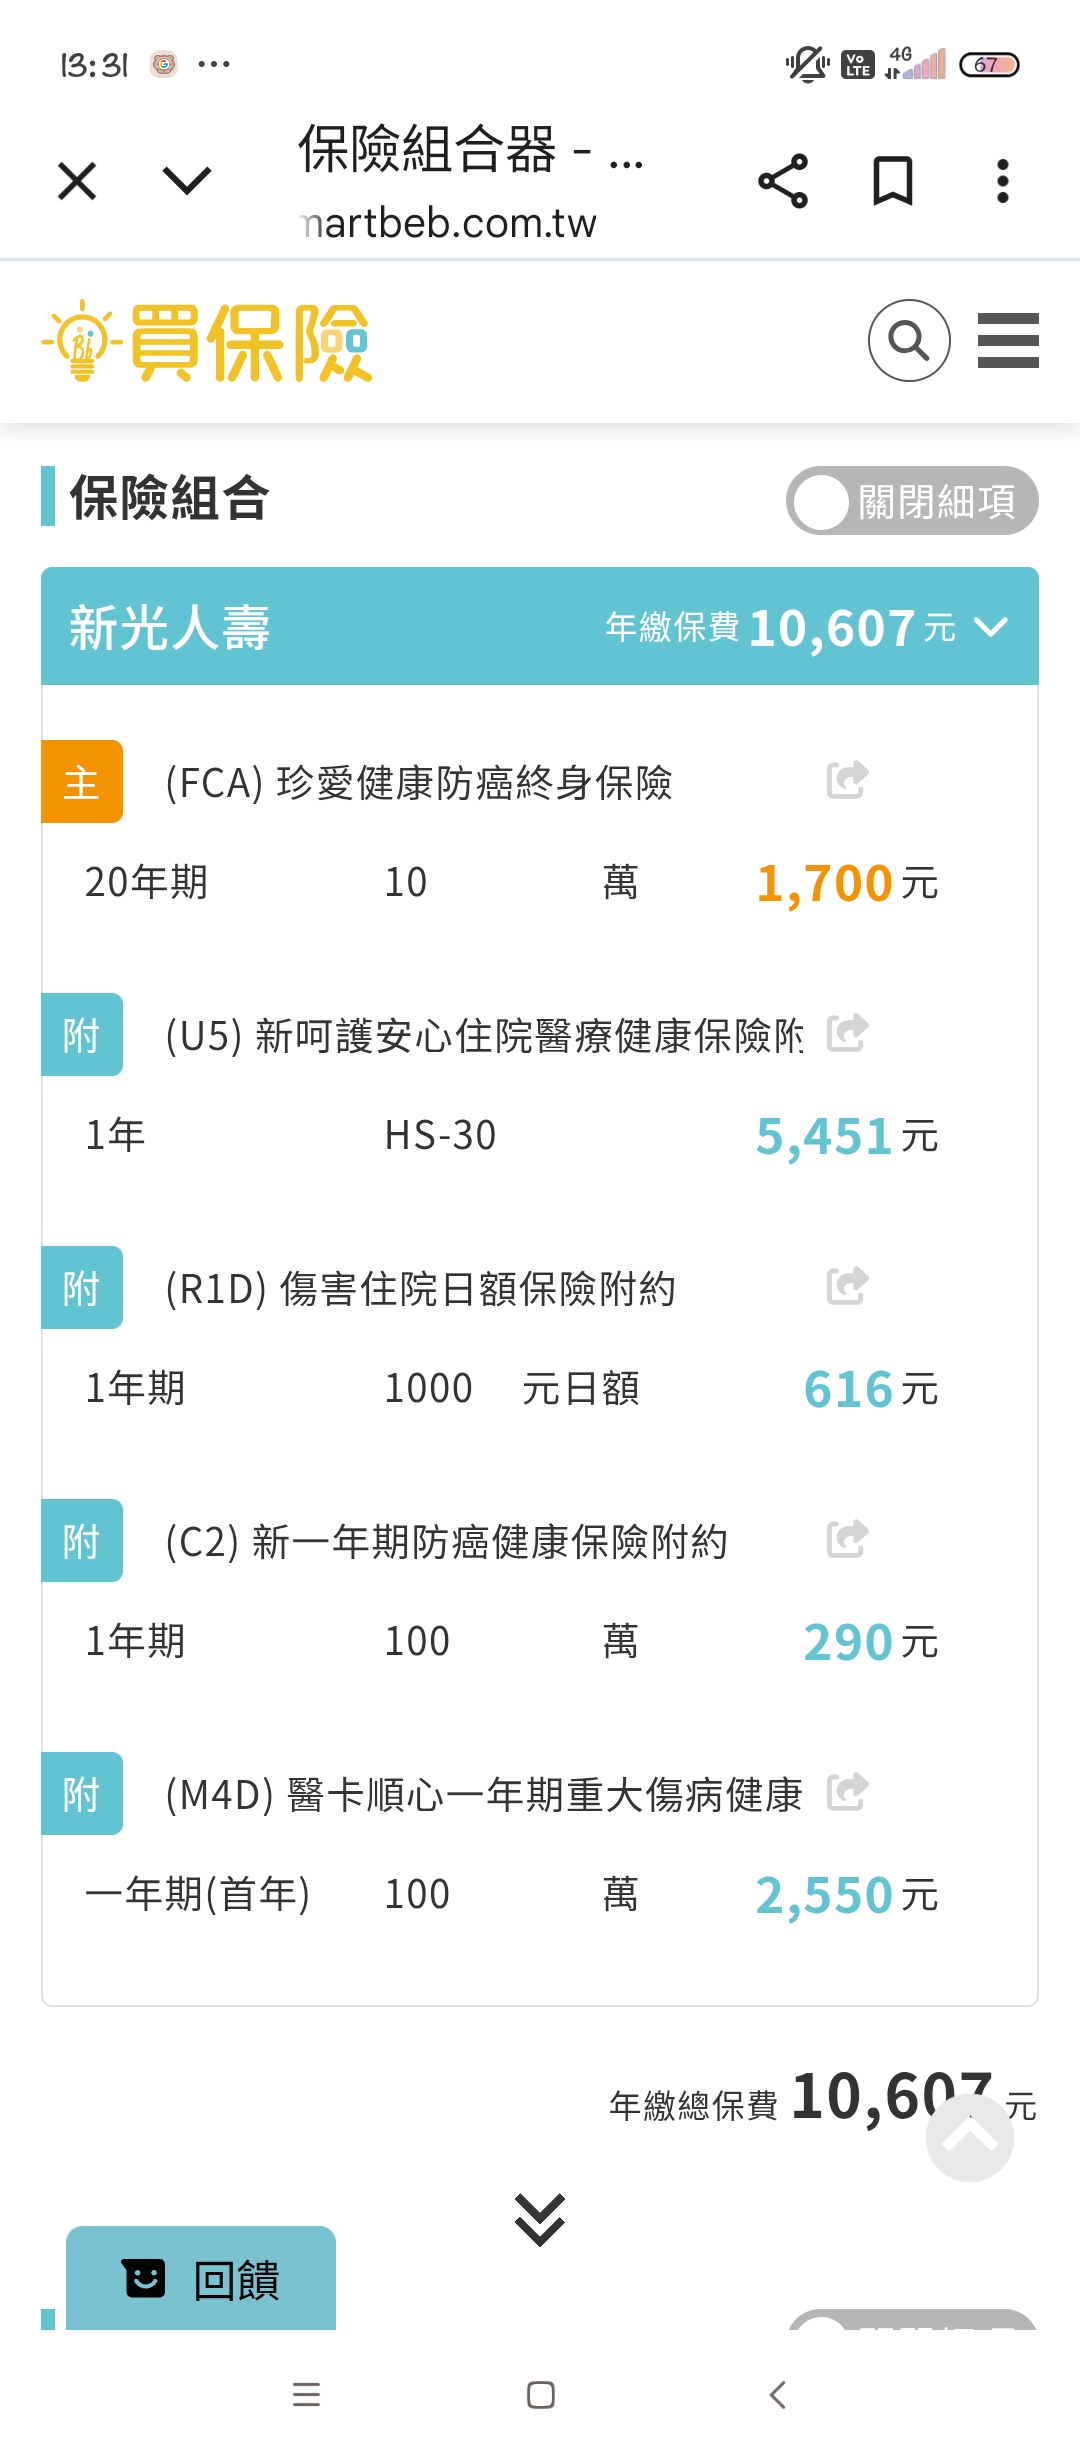Open the hamburger navigation menu
This screenshot has height=2460, width=1080.
coord(1008,340)
